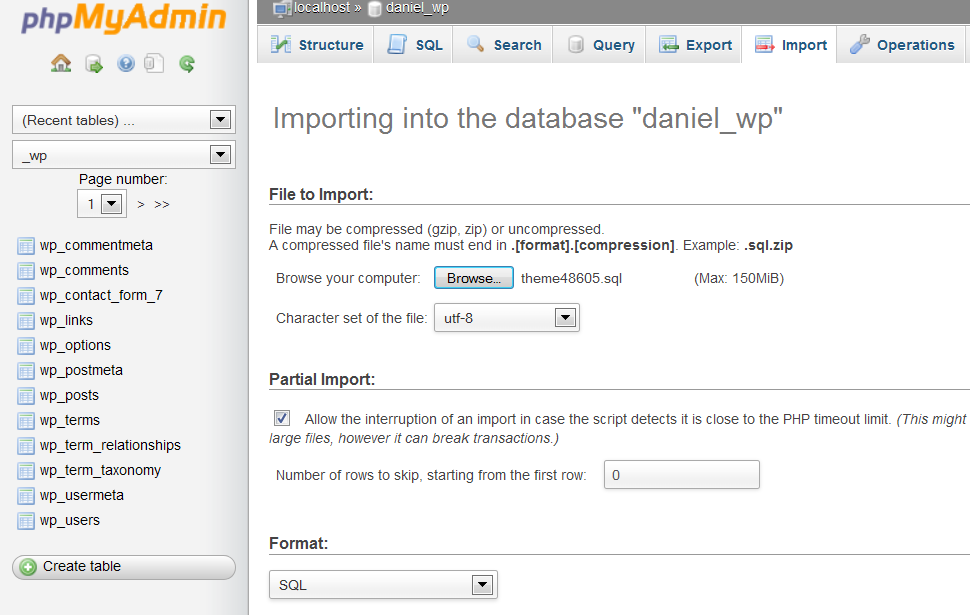The image size is (970, 615).
Task: Switch to the Export tab
Action: 696,45
